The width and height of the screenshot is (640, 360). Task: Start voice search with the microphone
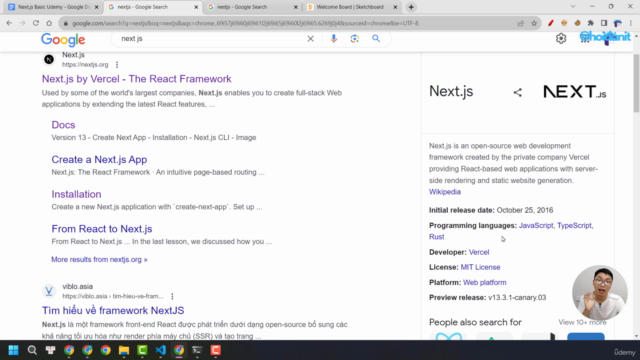(333, 39)
